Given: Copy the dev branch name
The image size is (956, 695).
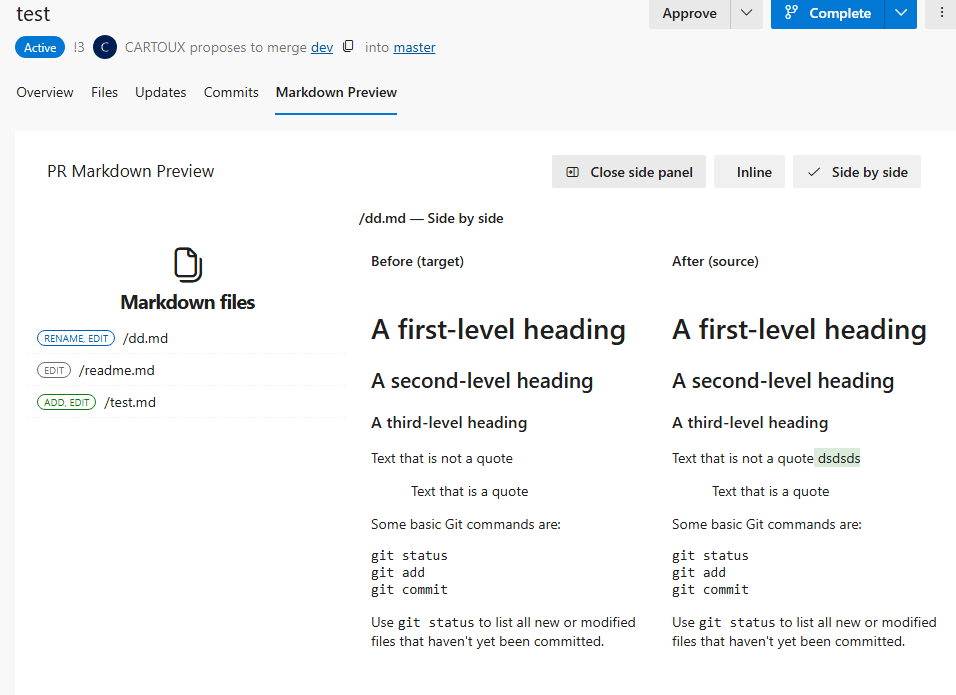Looking at the screenshot, I should click(x=348, y=47).
